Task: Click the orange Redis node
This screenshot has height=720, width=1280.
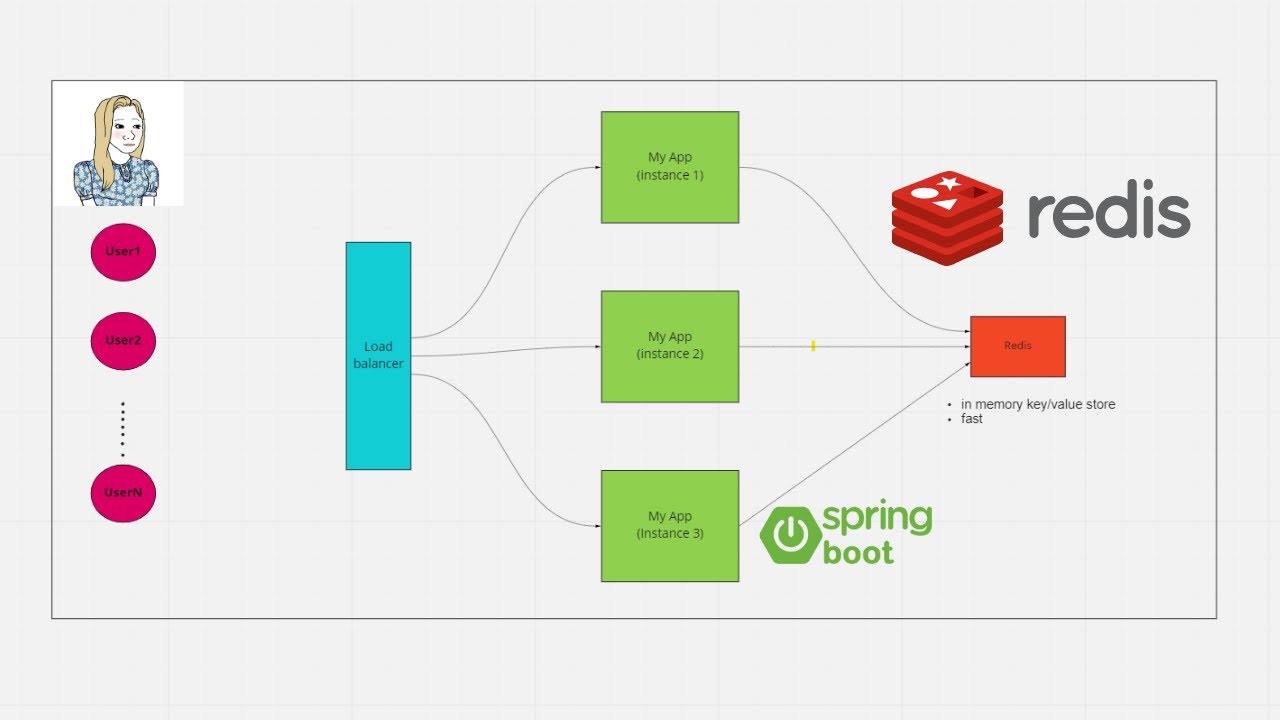Action: click(x=1018, y=346)
